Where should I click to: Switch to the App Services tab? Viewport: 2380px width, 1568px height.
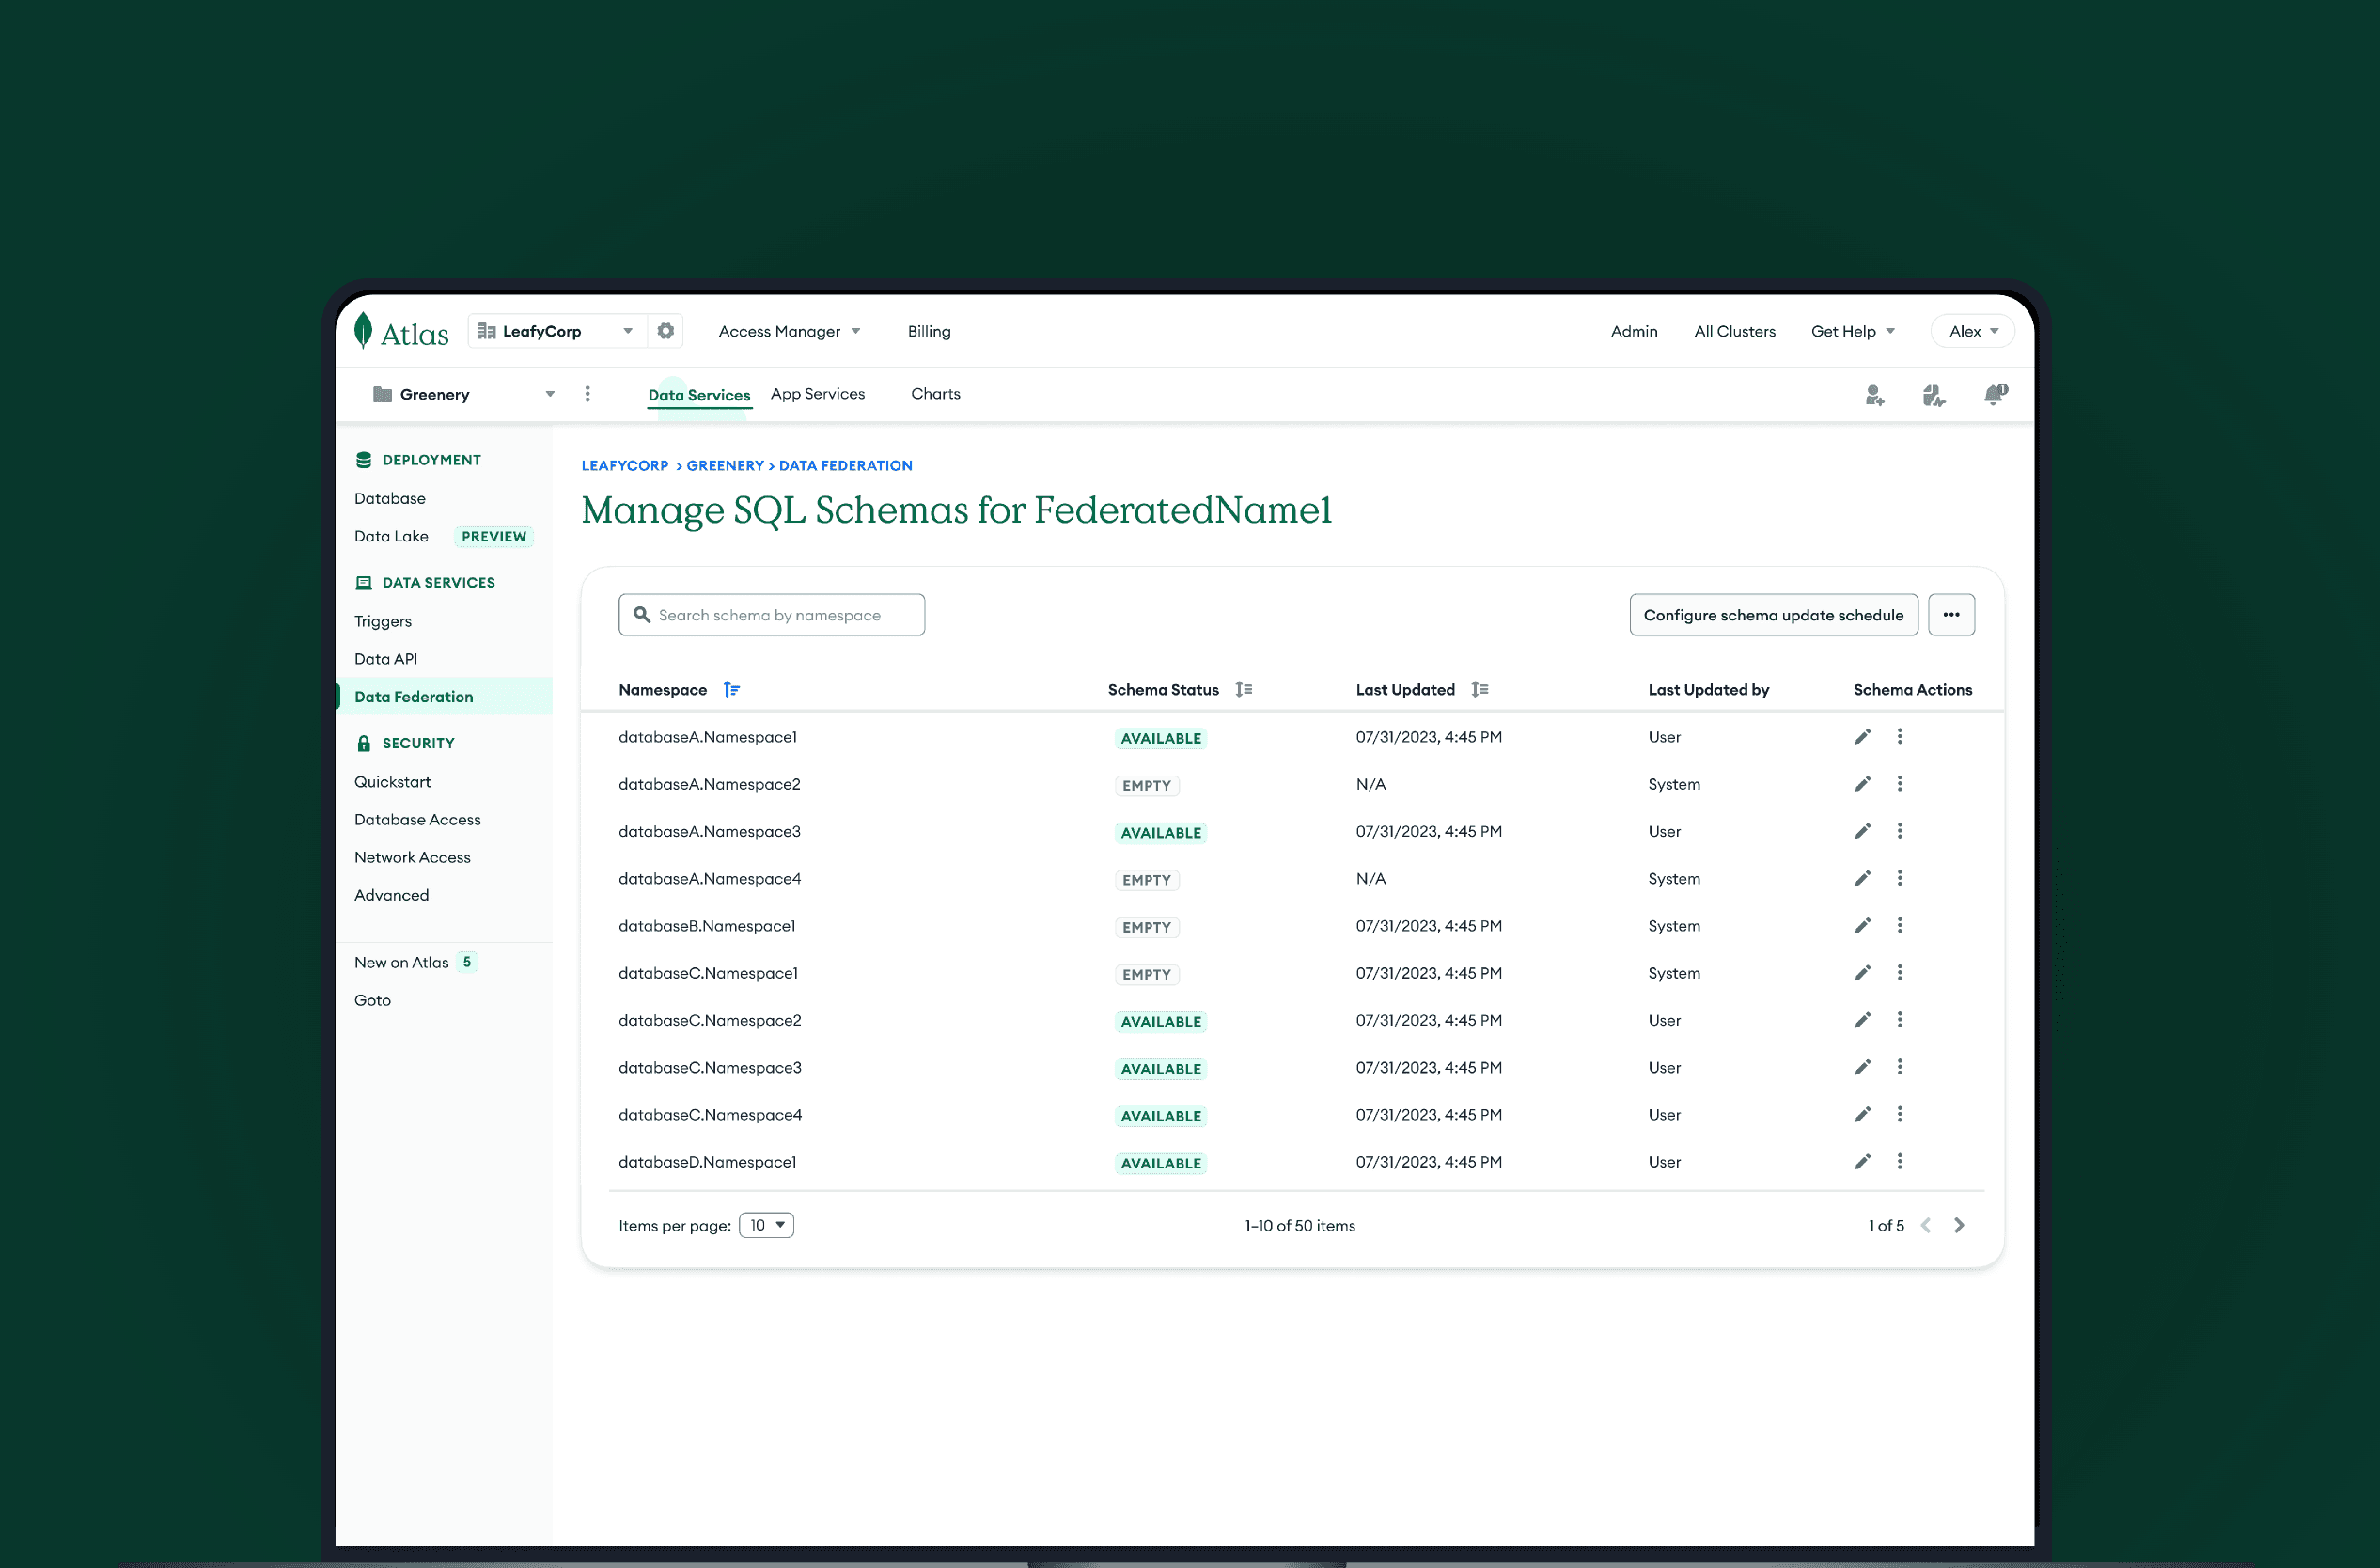pos(817,394)
